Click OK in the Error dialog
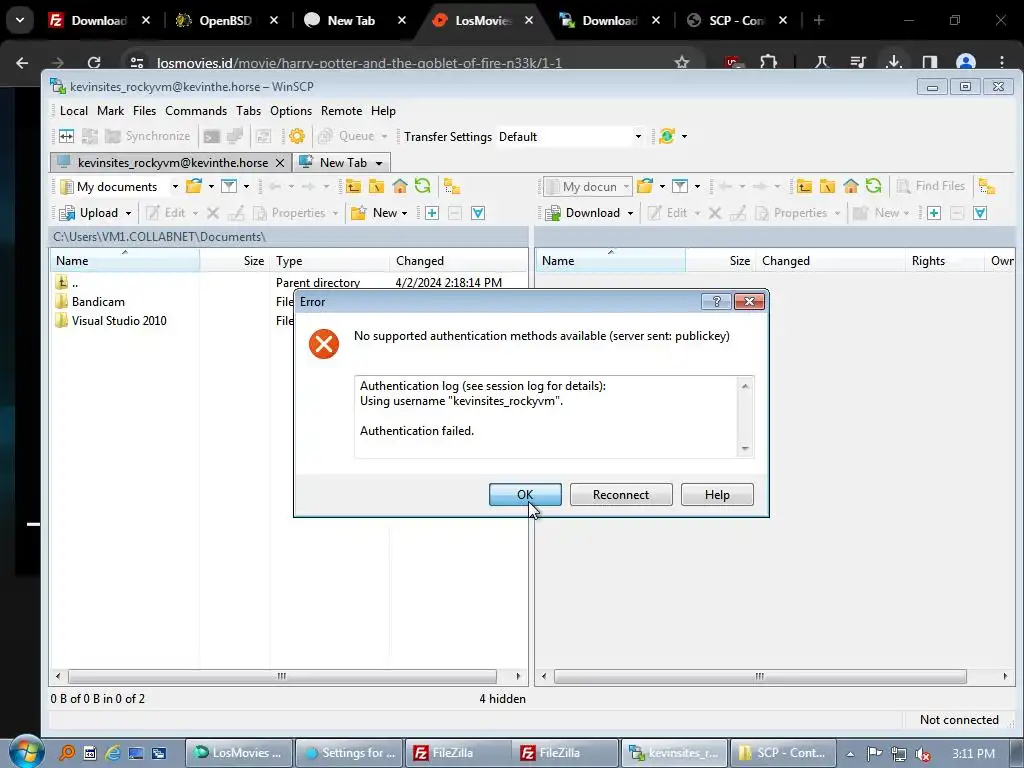Screen dimensions: 1024x768 [525, 494]
